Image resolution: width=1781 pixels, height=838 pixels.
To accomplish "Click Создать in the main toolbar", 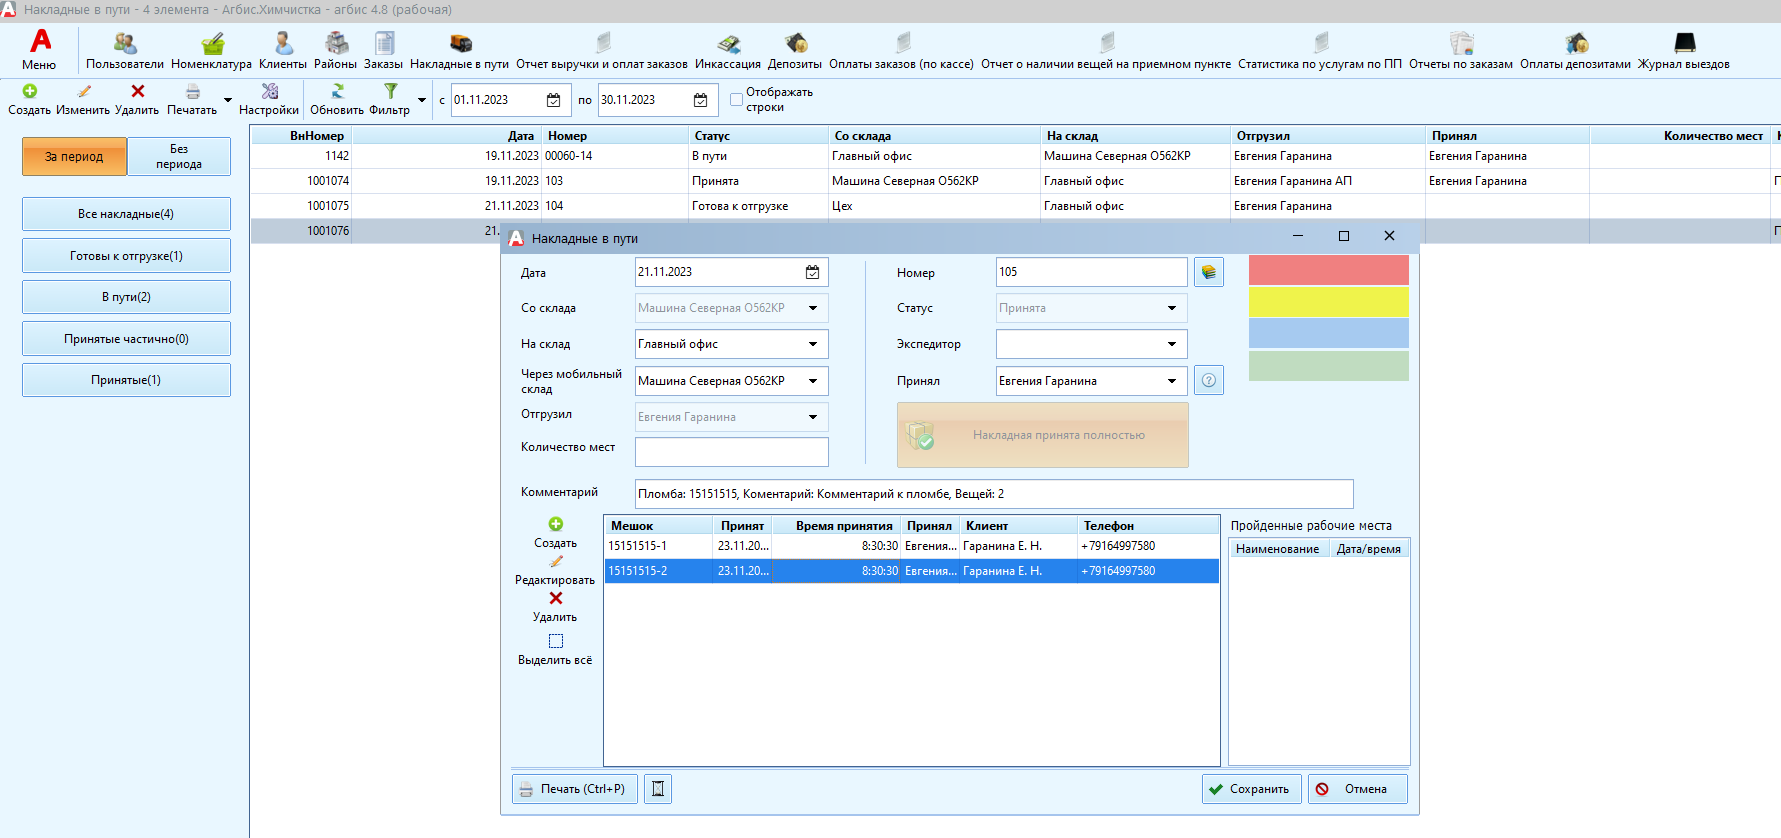I will tap(30, 100).
